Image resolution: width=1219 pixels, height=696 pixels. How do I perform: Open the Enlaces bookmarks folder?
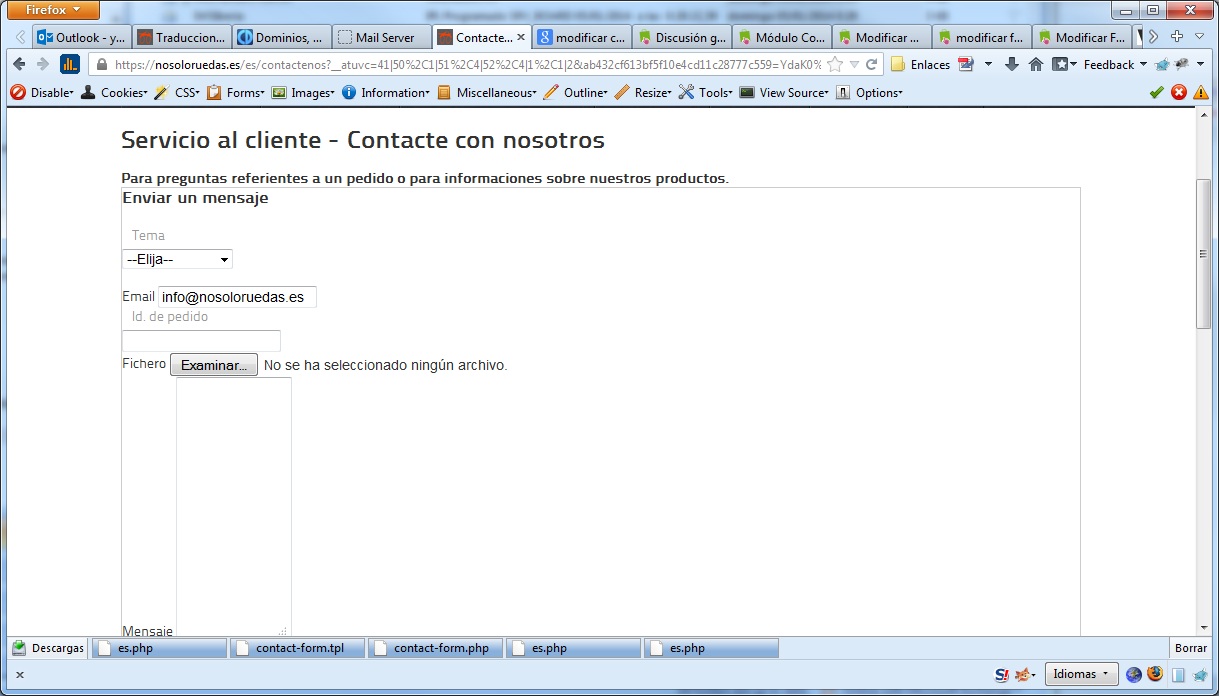tap(920, 64)
